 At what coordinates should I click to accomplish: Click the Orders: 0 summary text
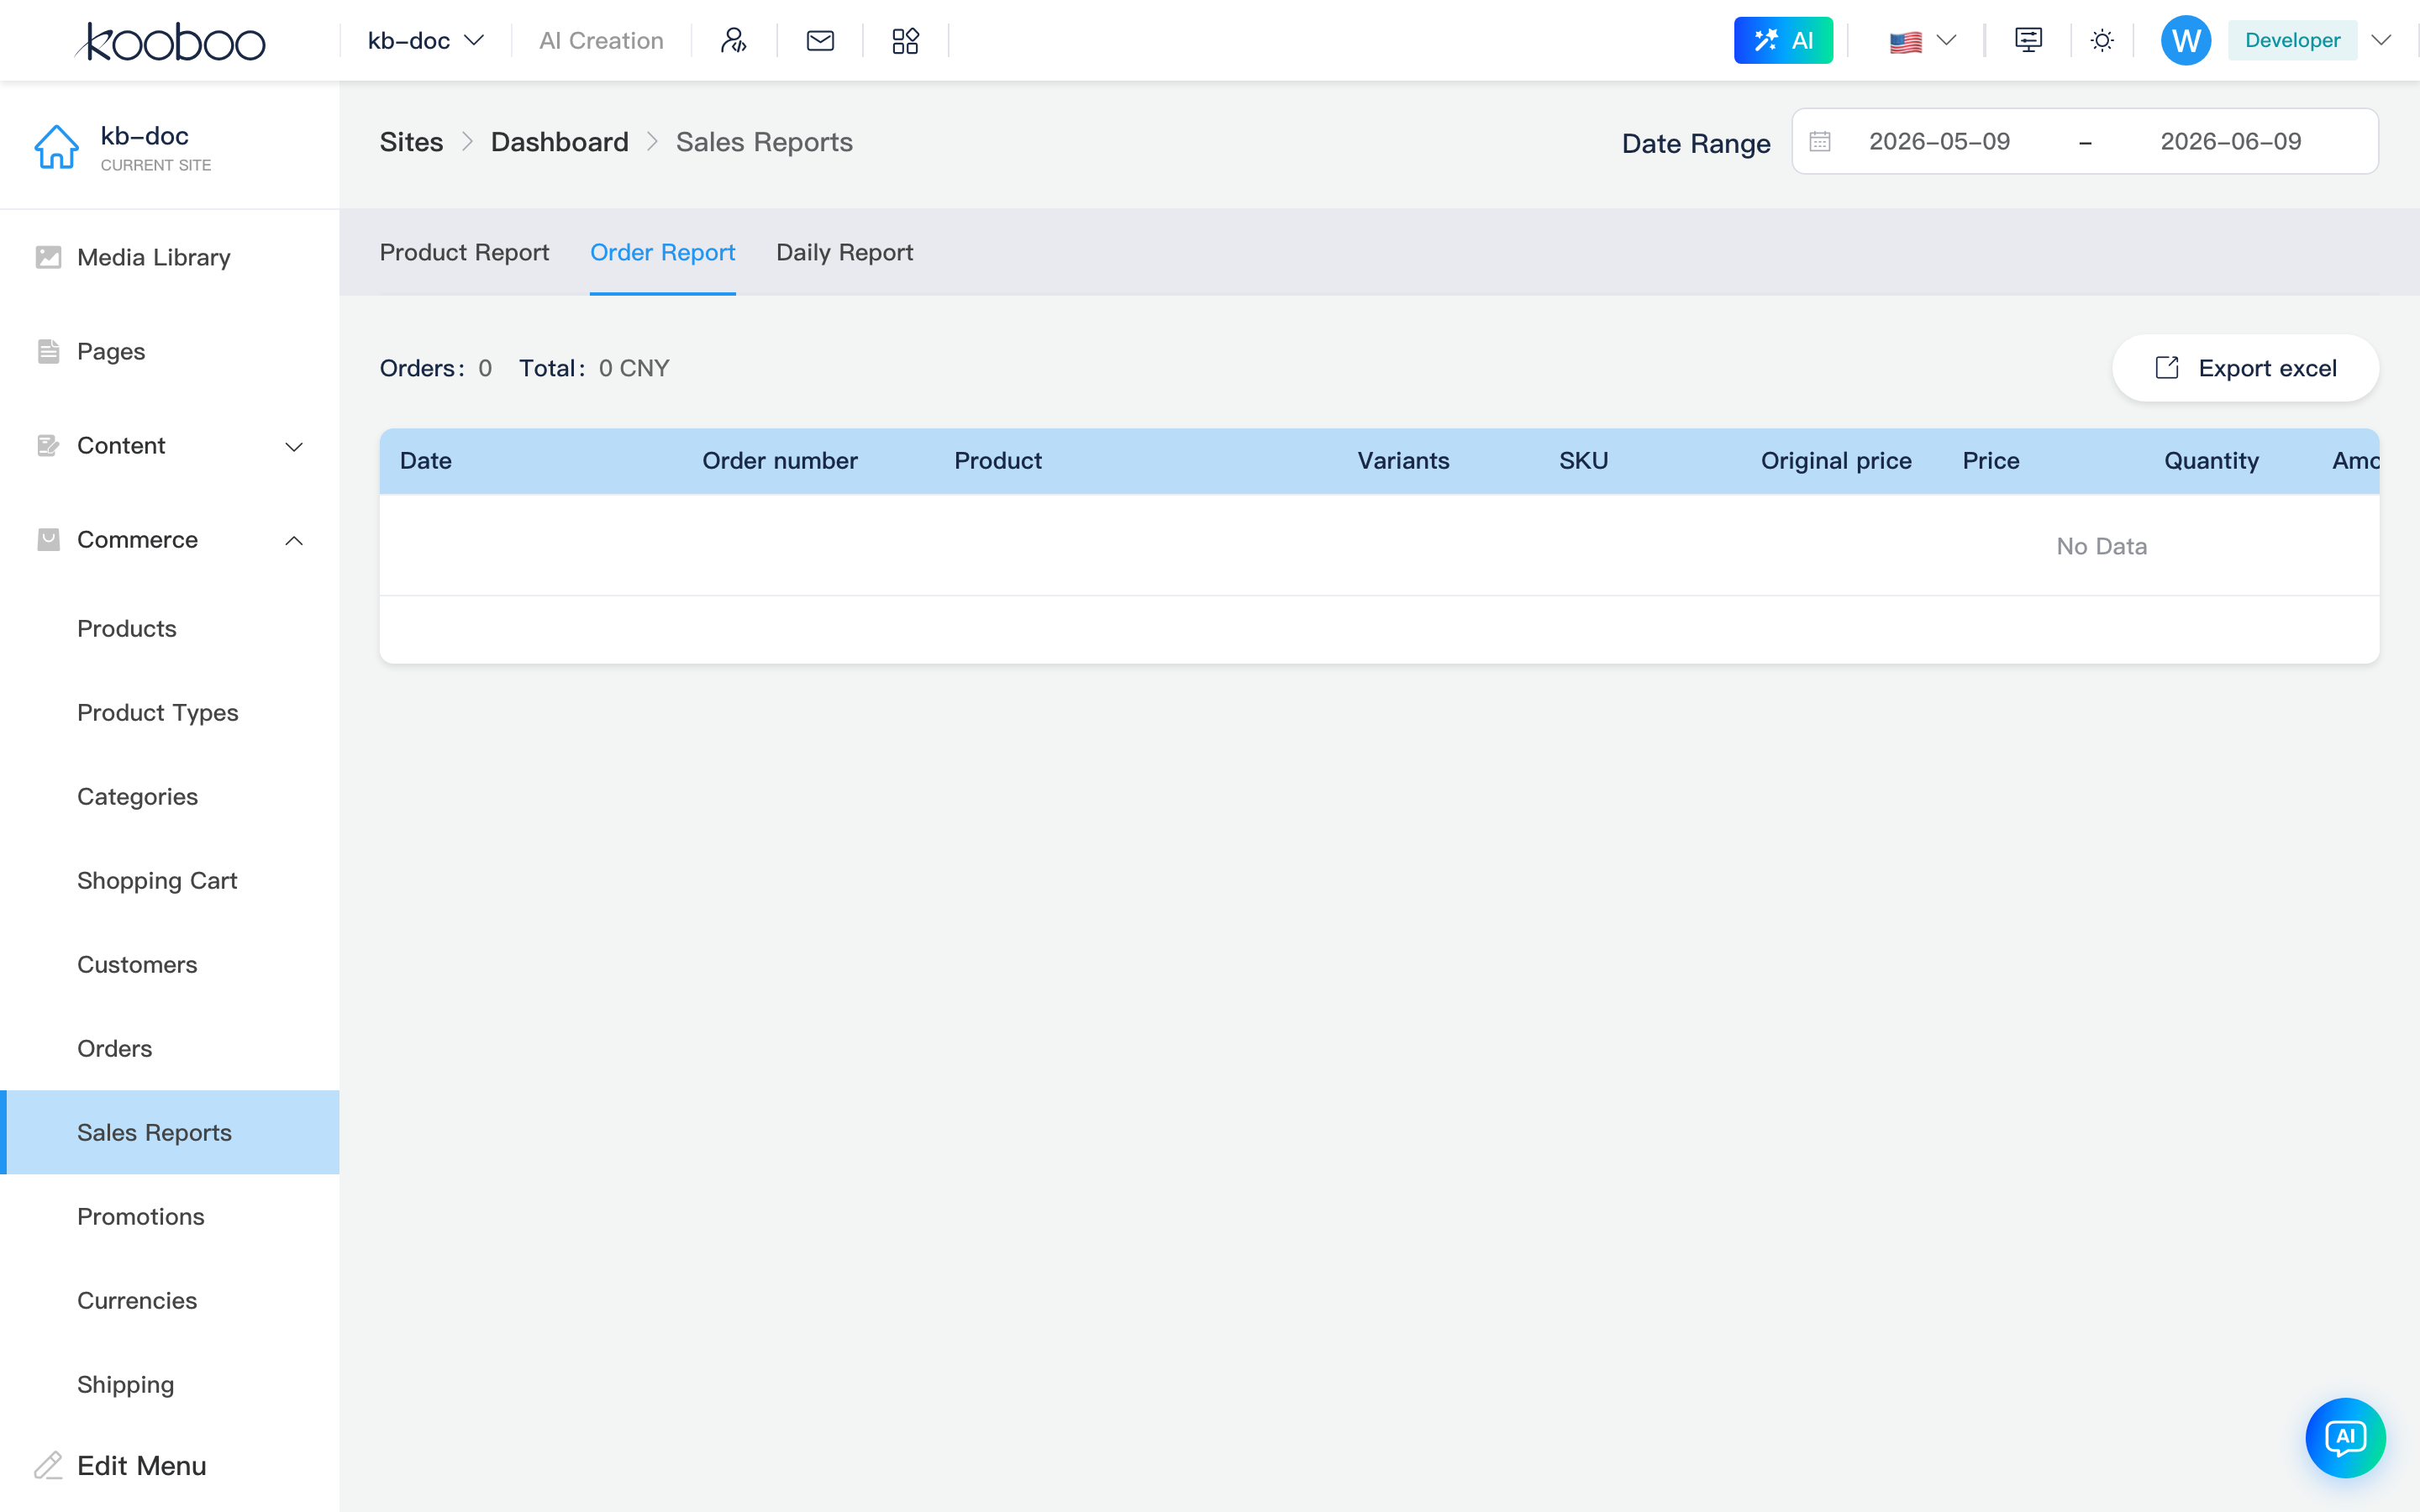point(436,368)
